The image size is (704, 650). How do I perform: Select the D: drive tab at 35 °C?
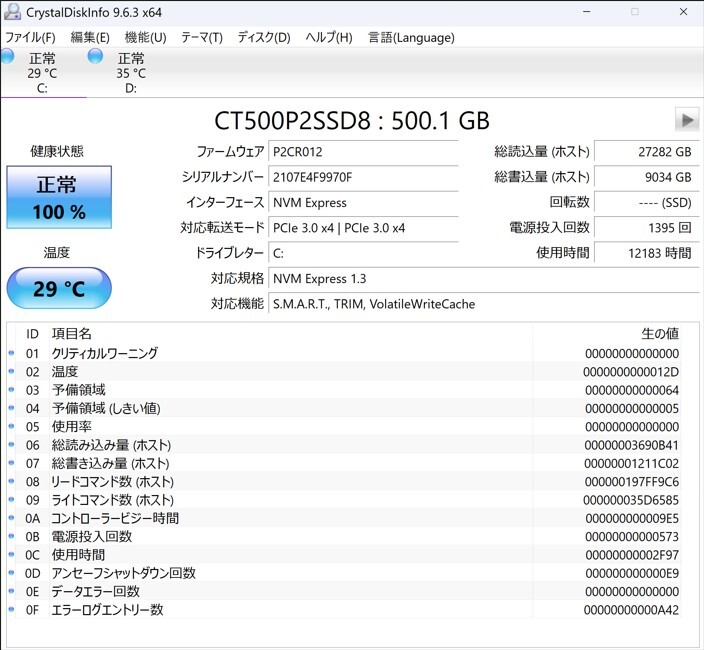click(131, 73)
